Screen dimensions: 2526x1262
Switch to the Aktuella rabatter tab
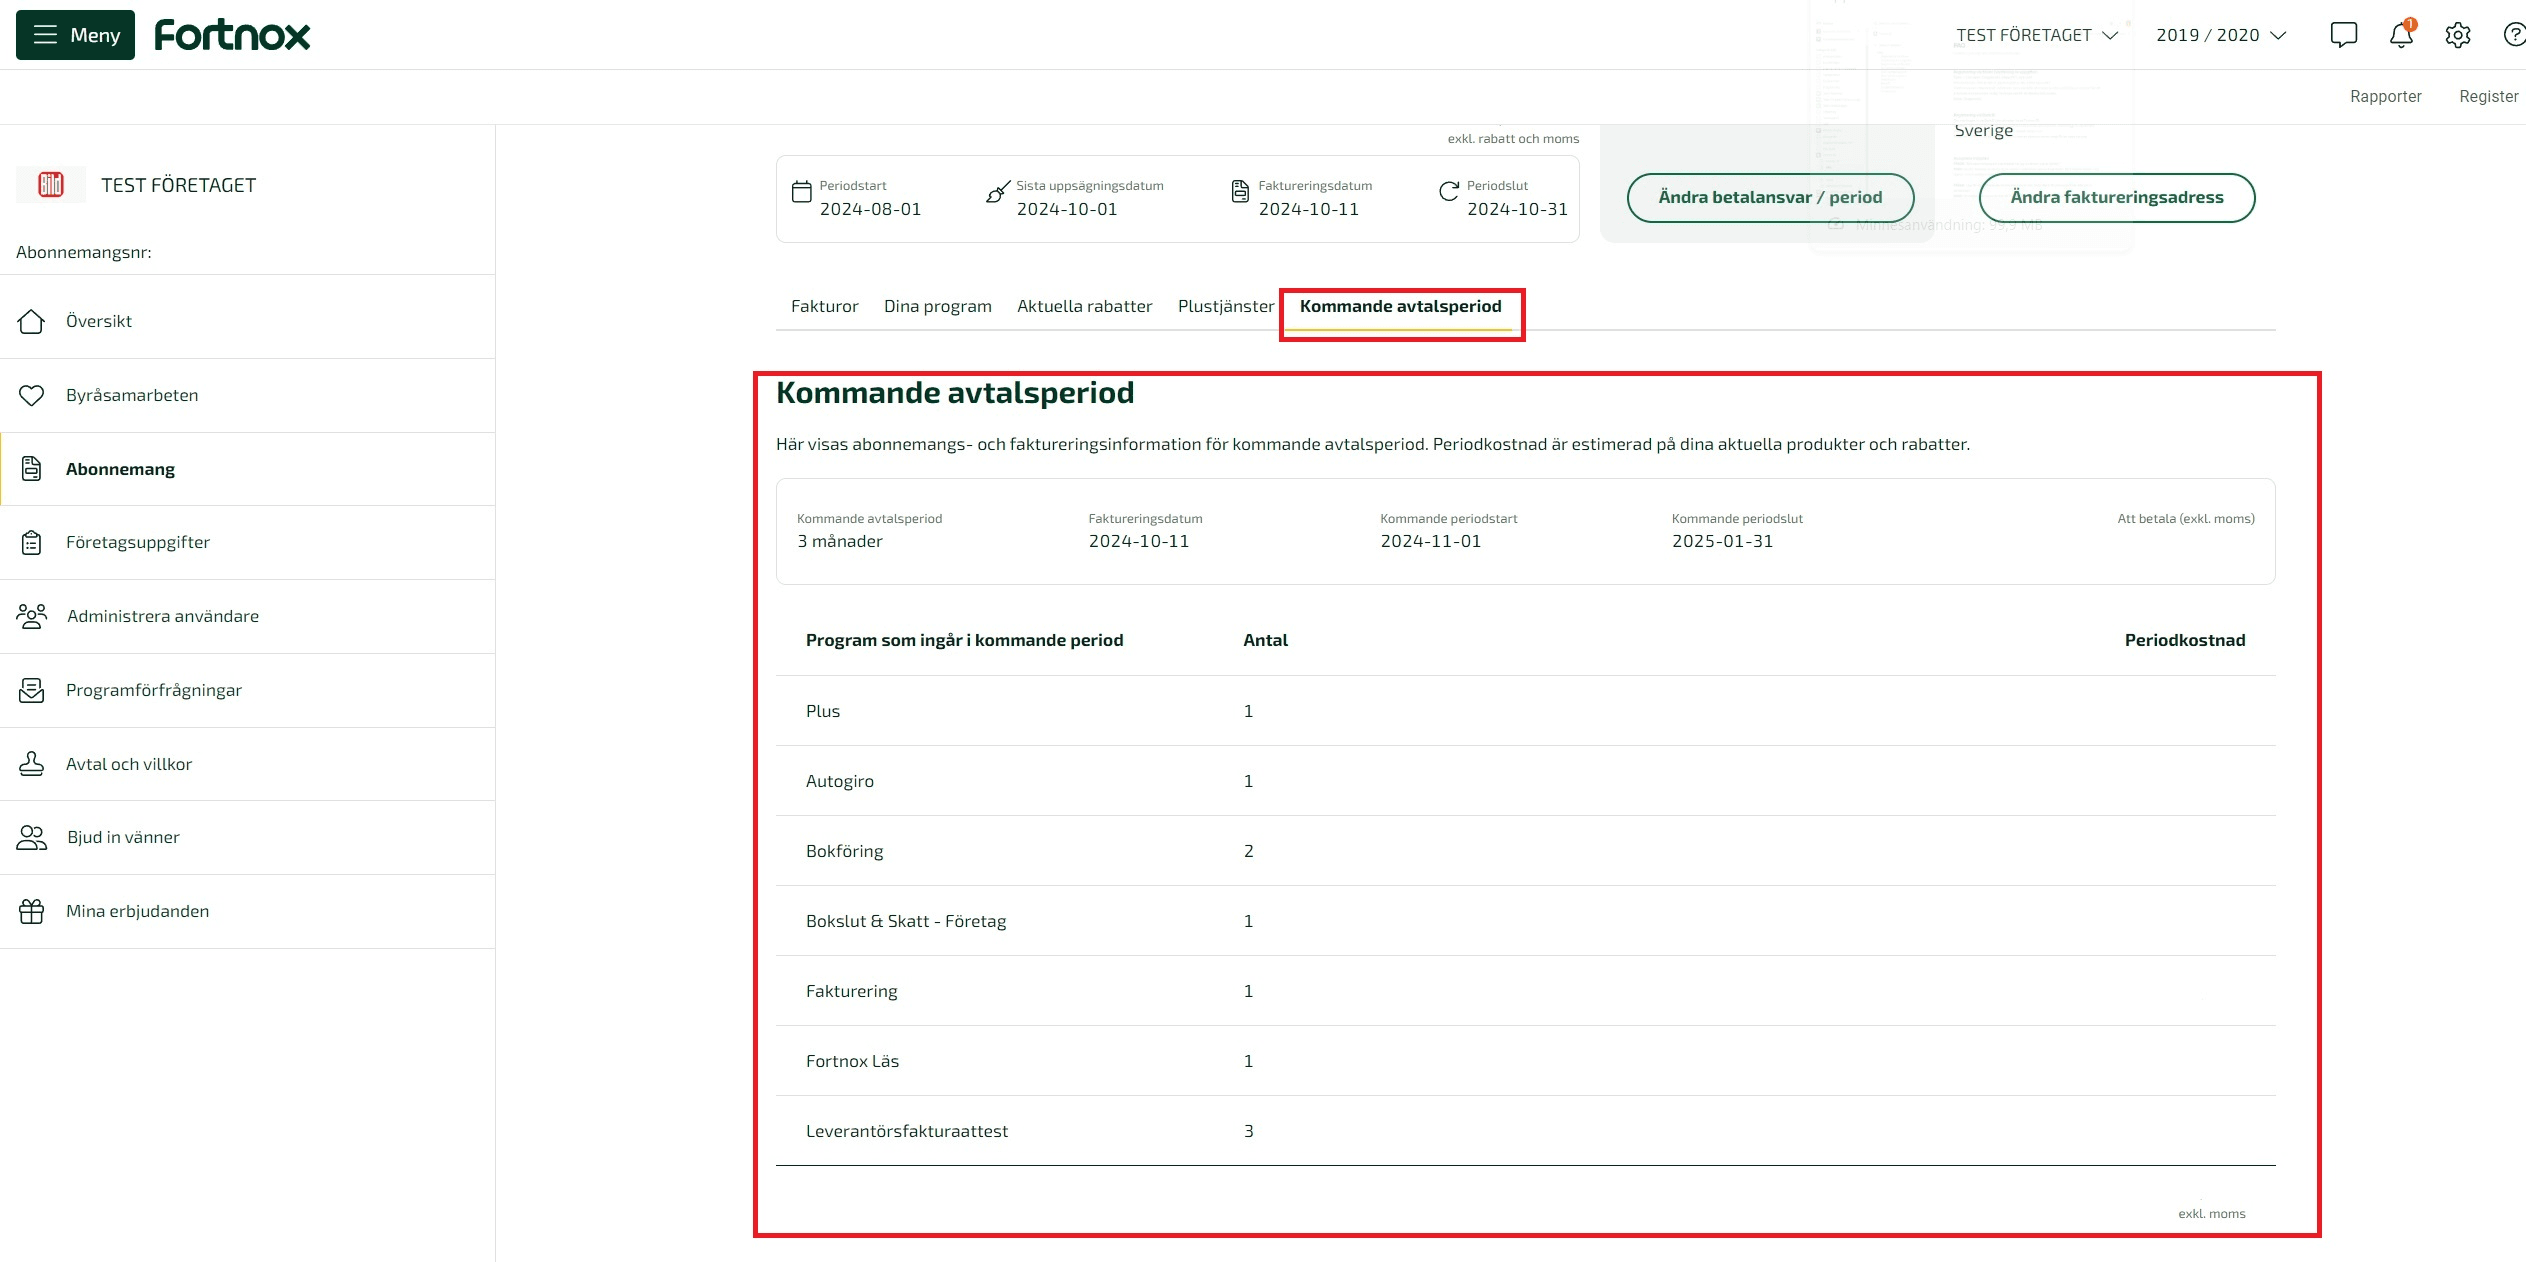point(1084,306)
